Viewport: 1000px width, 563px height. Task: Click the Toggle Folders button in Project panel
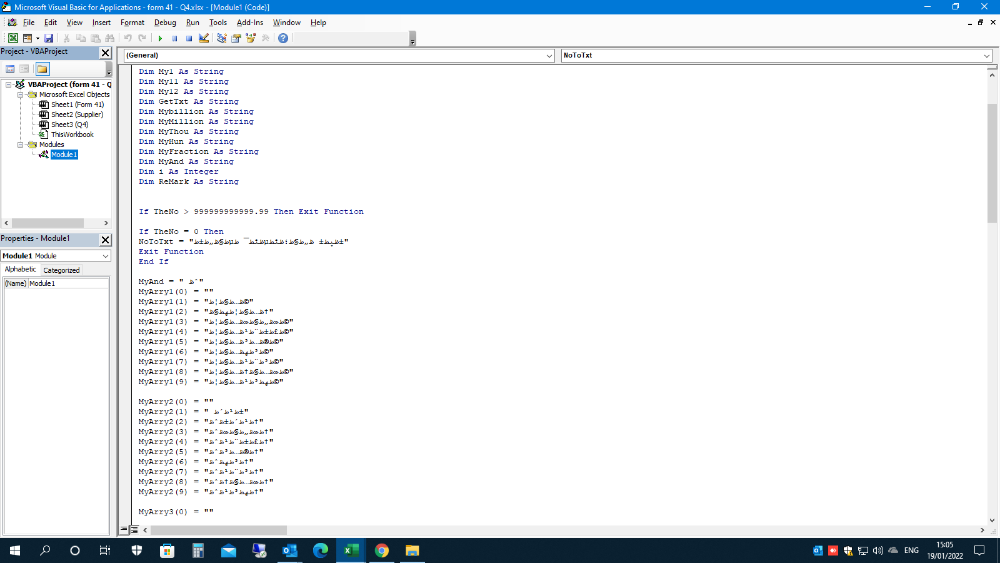pos(42,69)
